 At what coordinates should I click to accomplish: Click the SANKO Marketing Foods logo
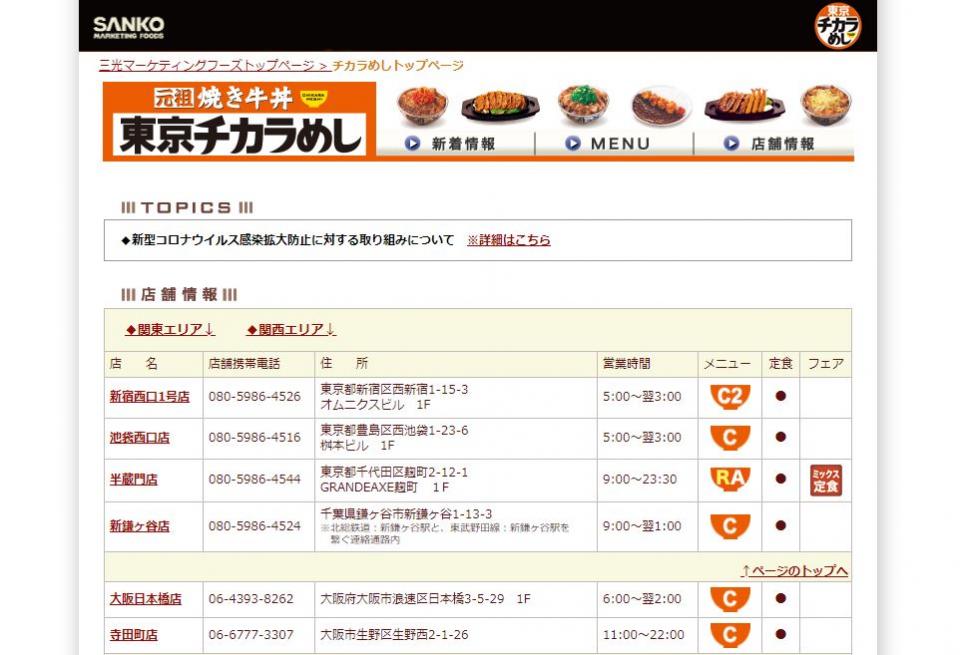coord(128,27)
